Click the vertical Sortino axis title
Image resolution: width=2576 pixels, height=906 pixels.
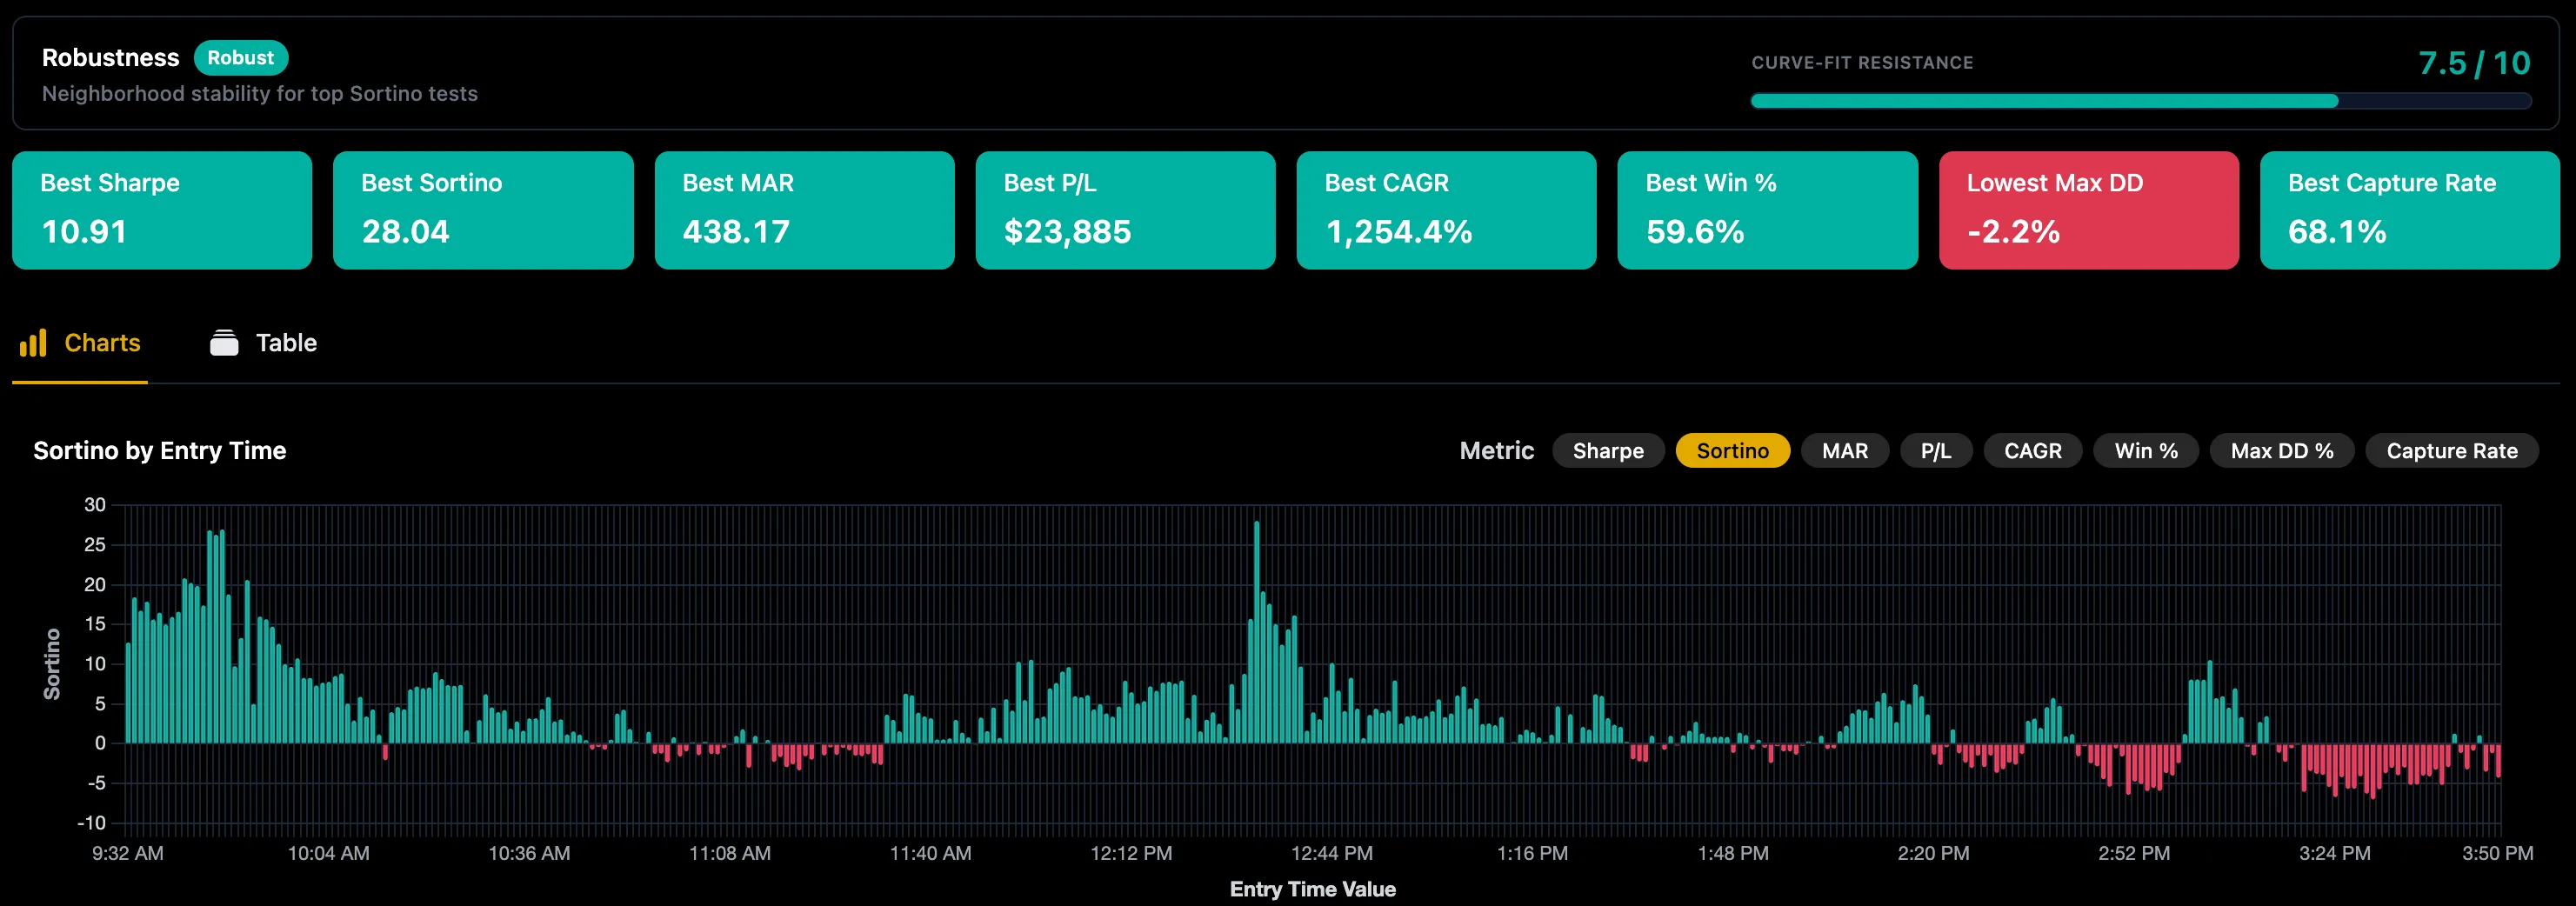(52, 664)
